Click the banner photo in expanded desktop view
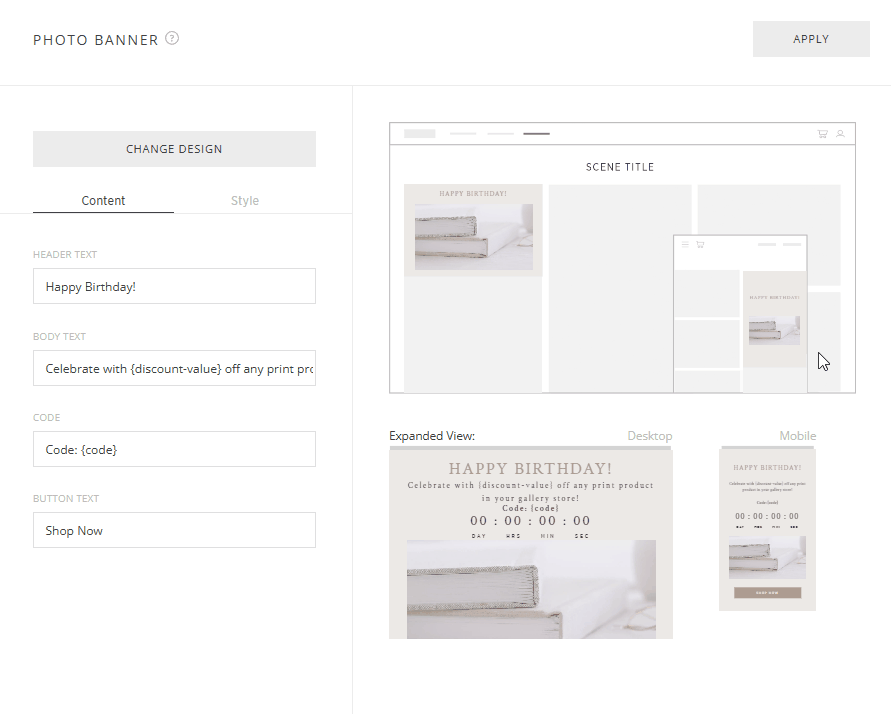This screenshot has width=891, height=714. tap(530, 590)
